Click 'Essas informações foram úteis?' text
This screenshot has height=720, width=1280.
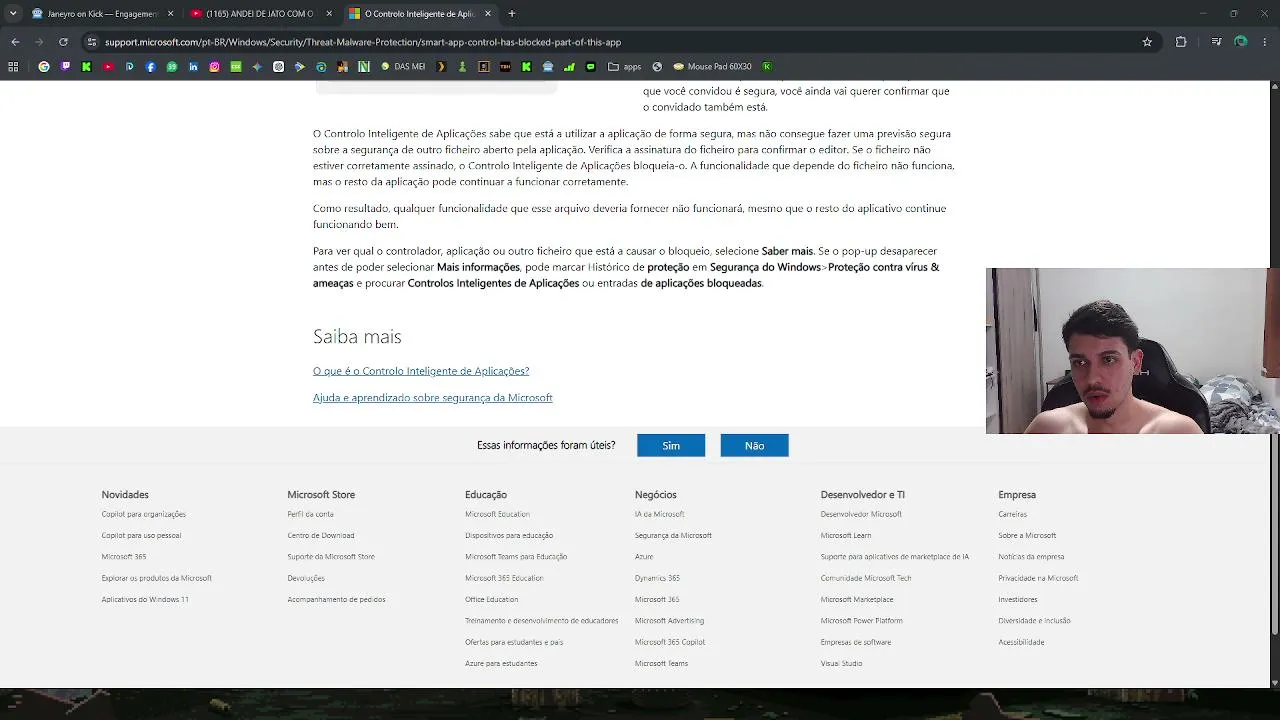coord(546,446)
